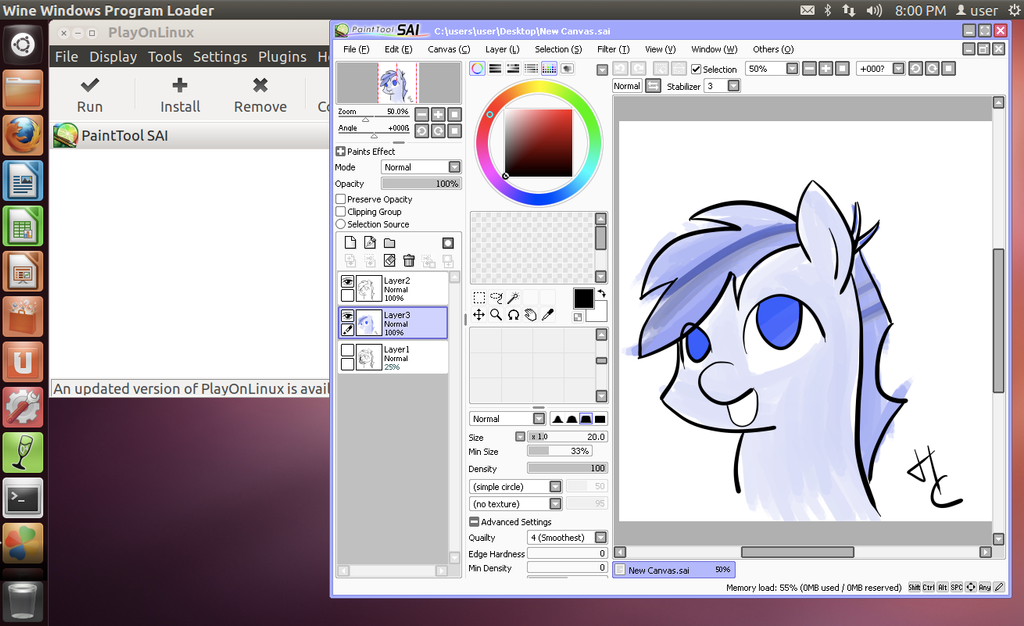
Task: Check the Clipping Group option
Action: [339, 211]
